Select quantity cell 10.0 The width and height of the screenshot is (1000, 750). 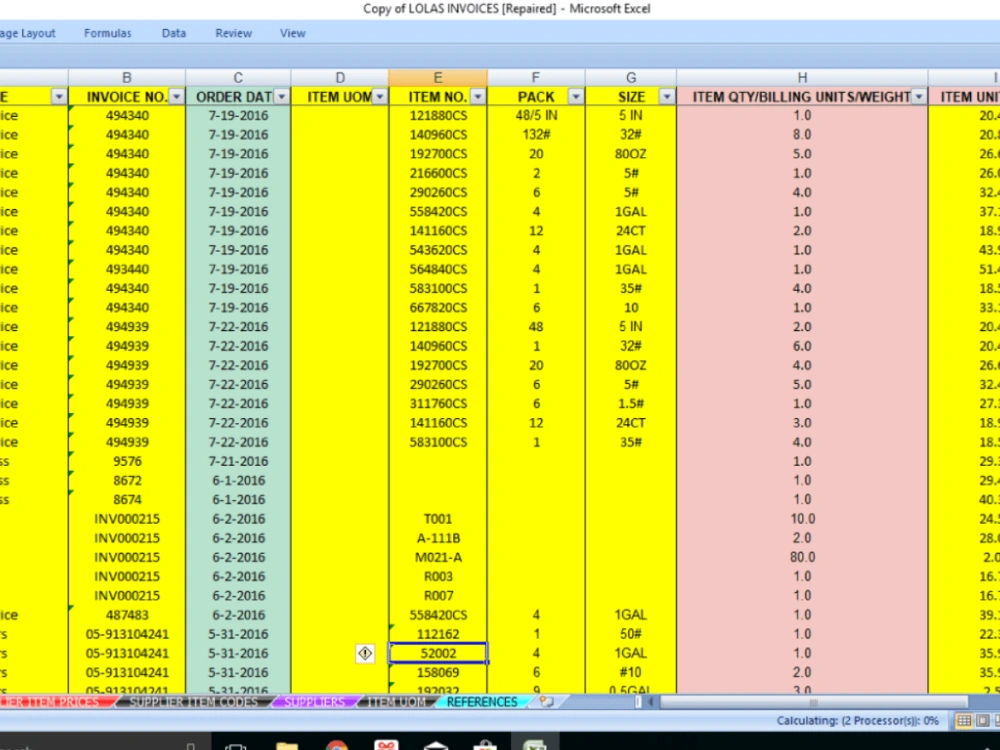802,518
